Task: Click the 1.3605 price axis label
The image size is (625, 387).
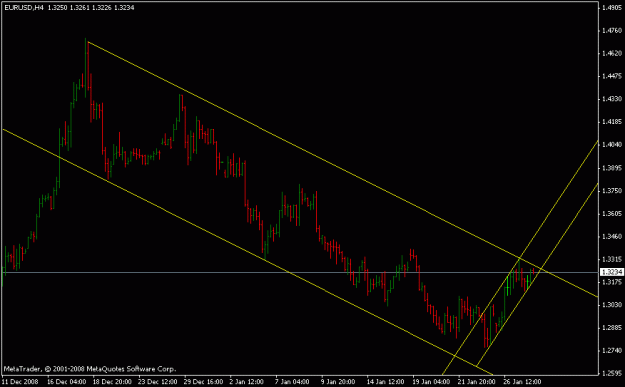Action: [612, 214]
